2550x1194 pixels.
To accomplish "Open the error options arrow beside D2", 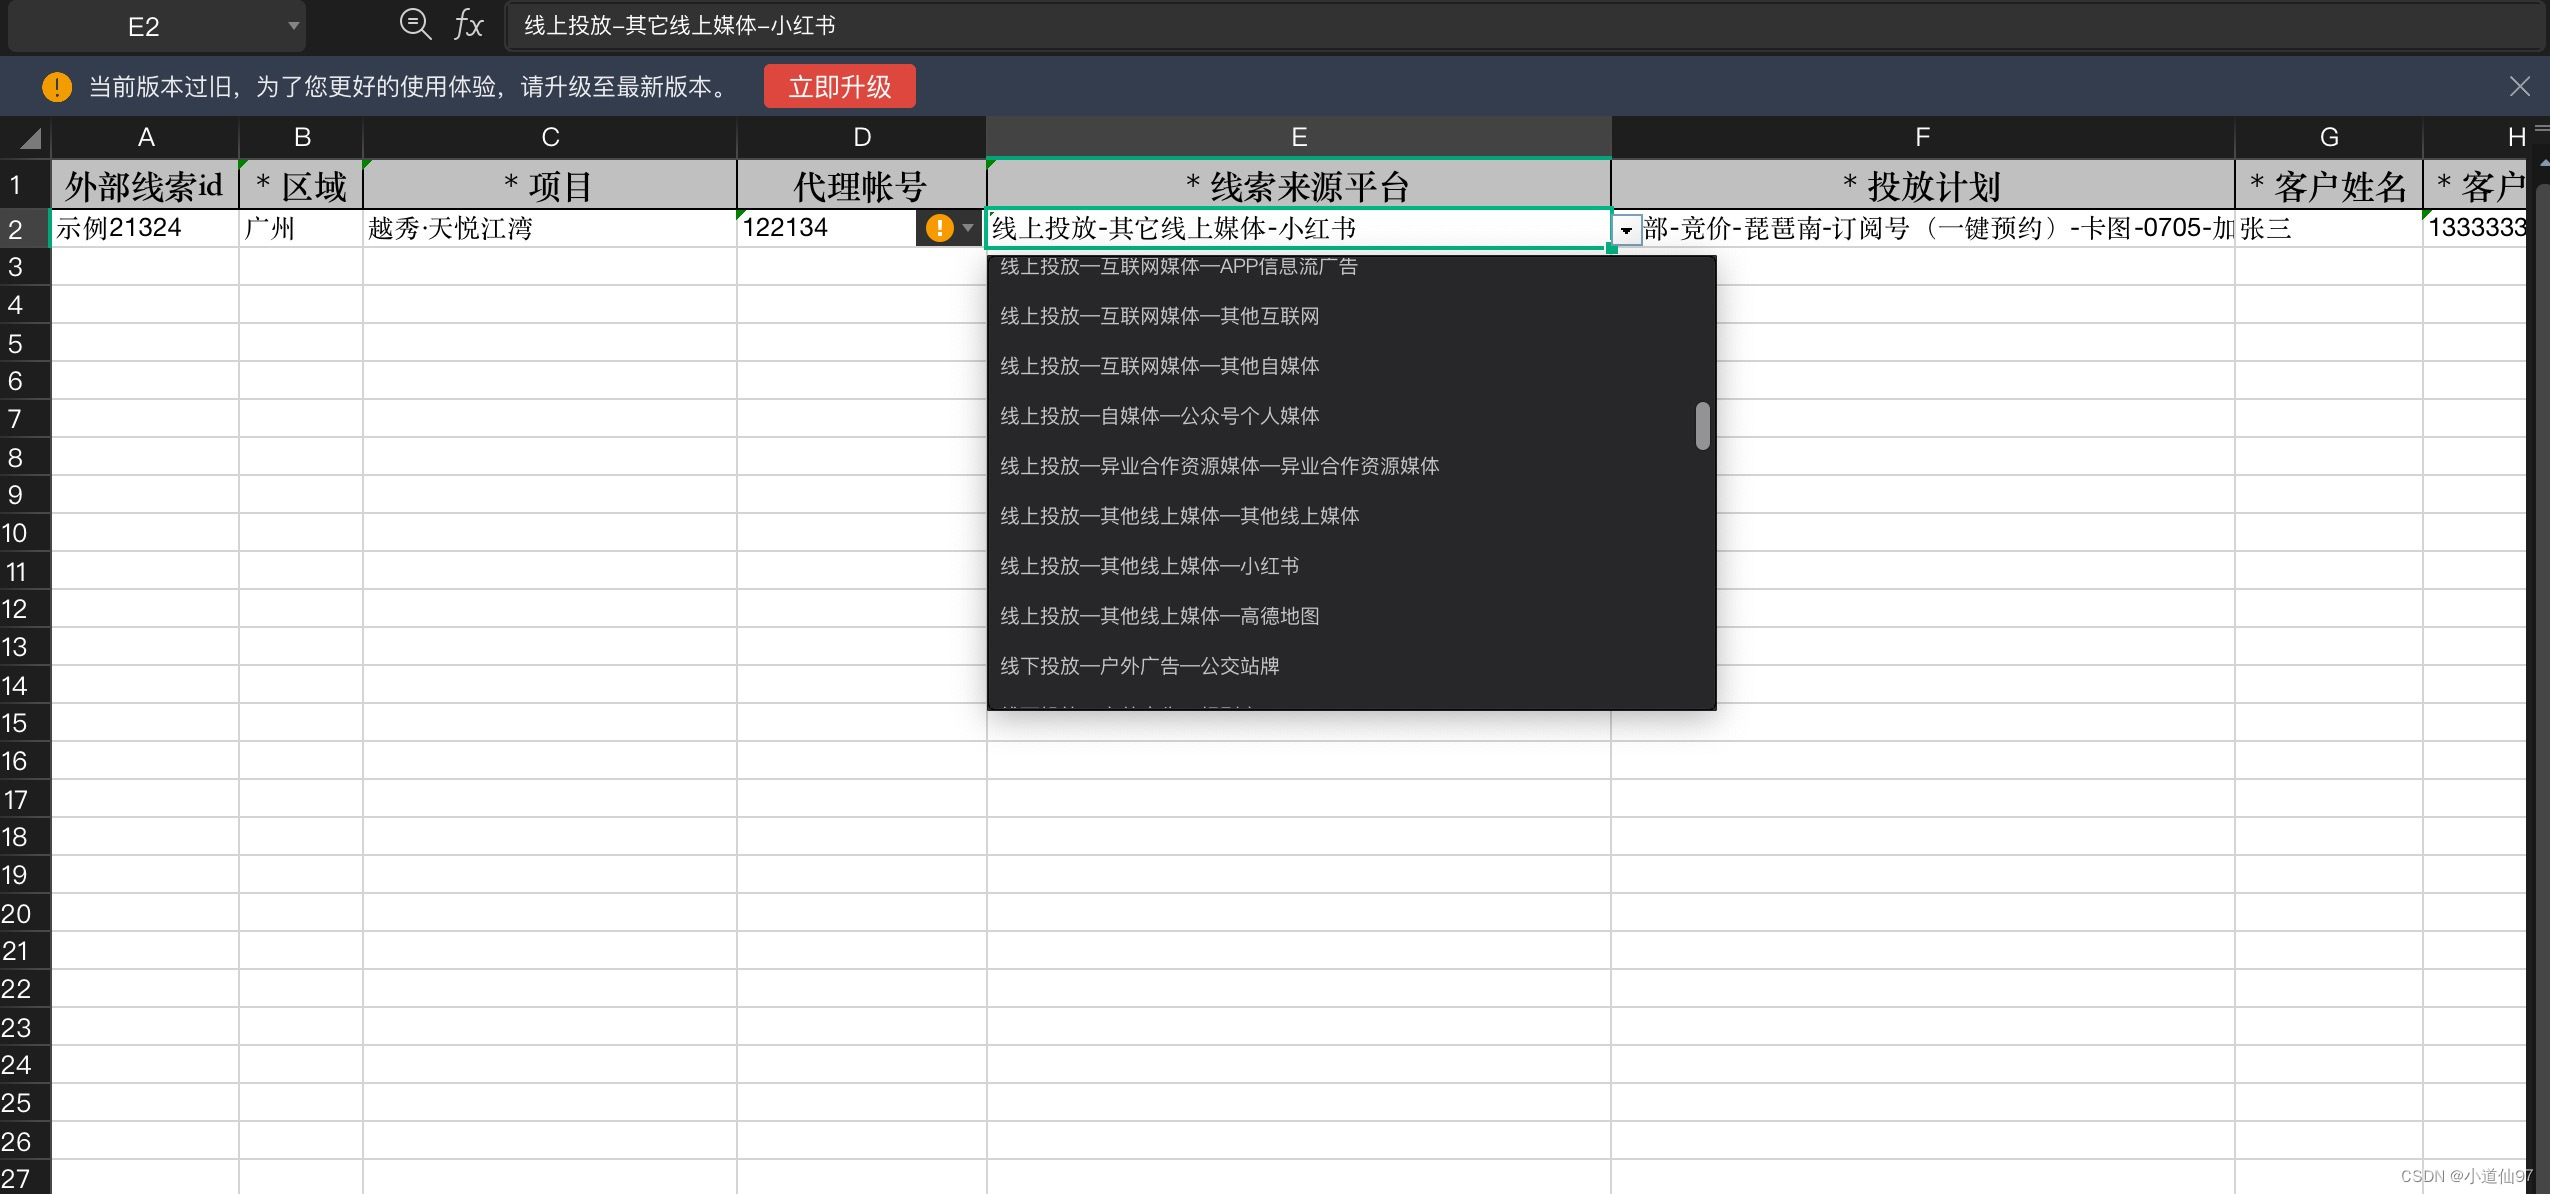I will [x=967, y=228].
